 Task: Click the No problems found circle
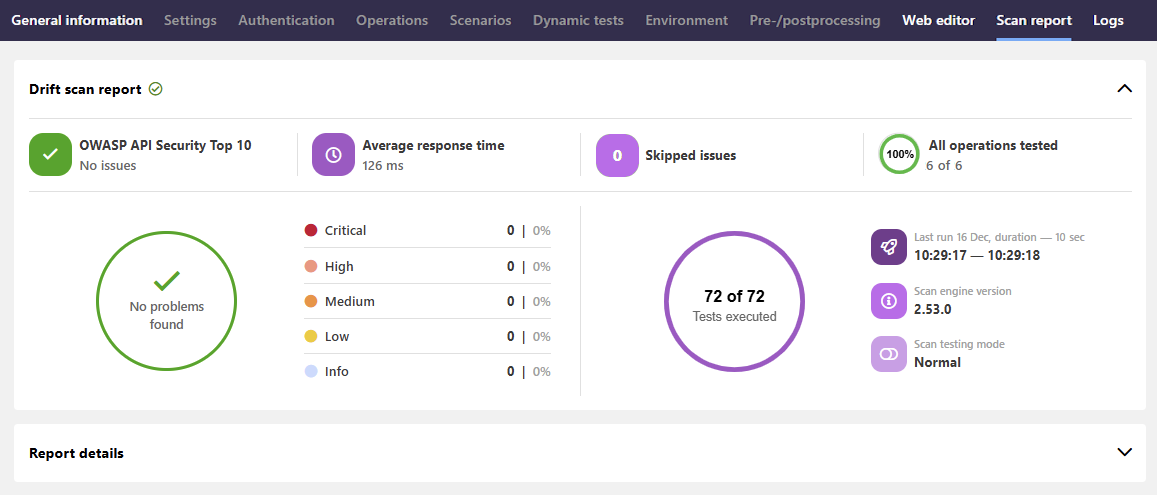point(166,301)
